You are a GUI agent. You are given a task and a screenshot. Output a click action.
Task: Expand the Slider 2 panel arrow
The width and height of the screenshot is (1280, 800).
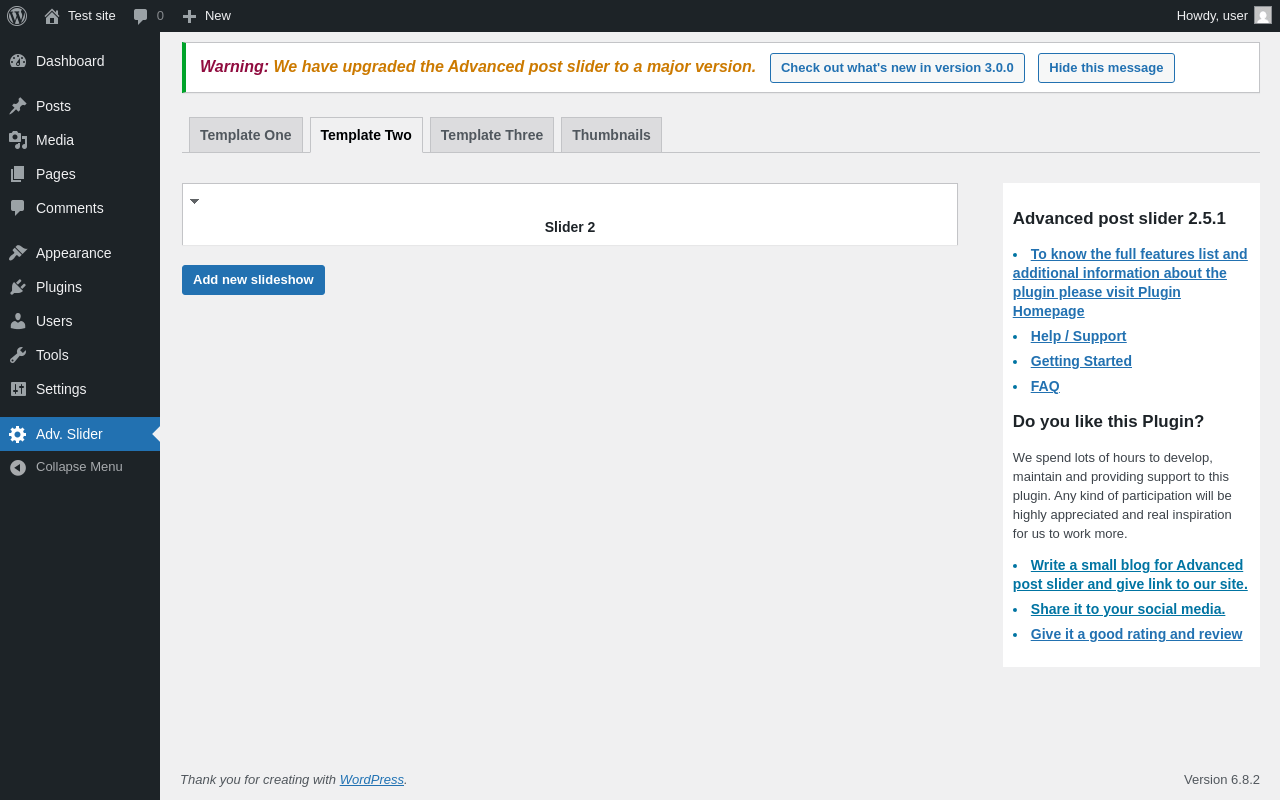point(194,201)
